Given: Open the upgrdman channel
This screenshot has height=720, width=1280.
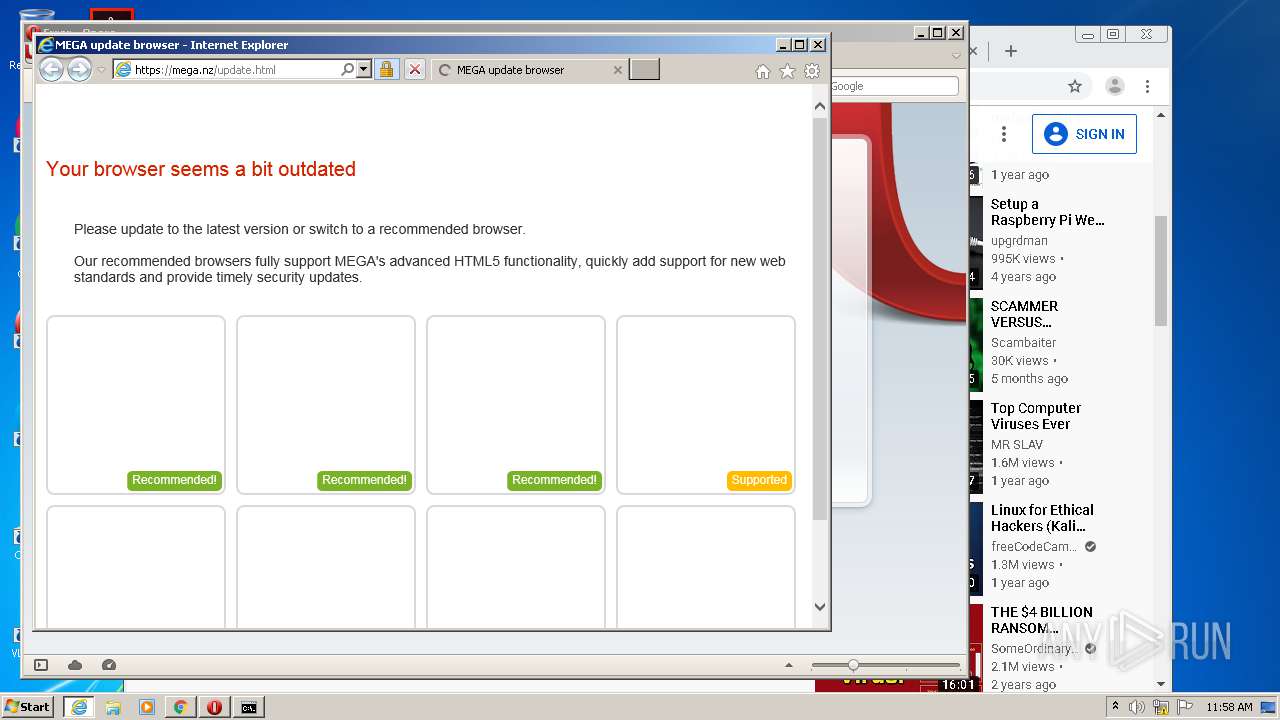Looking at the screenshot, I should click(1019, 241).
